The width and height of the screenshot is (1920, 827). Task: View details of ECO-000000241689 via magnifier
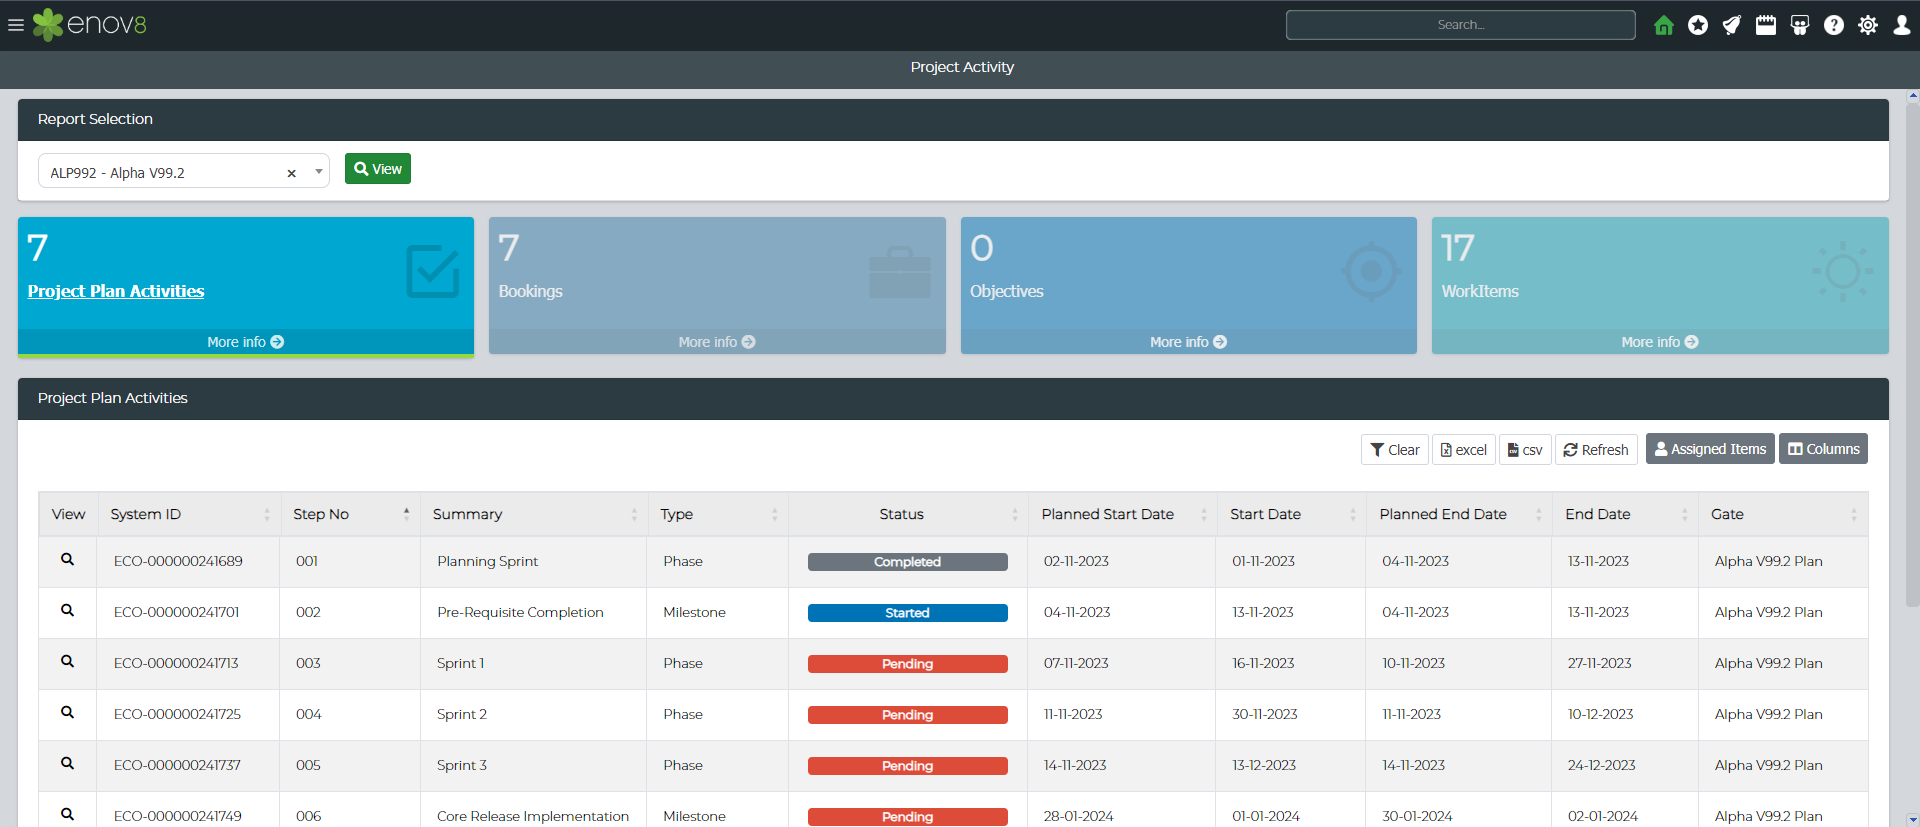tap(67, 560)
